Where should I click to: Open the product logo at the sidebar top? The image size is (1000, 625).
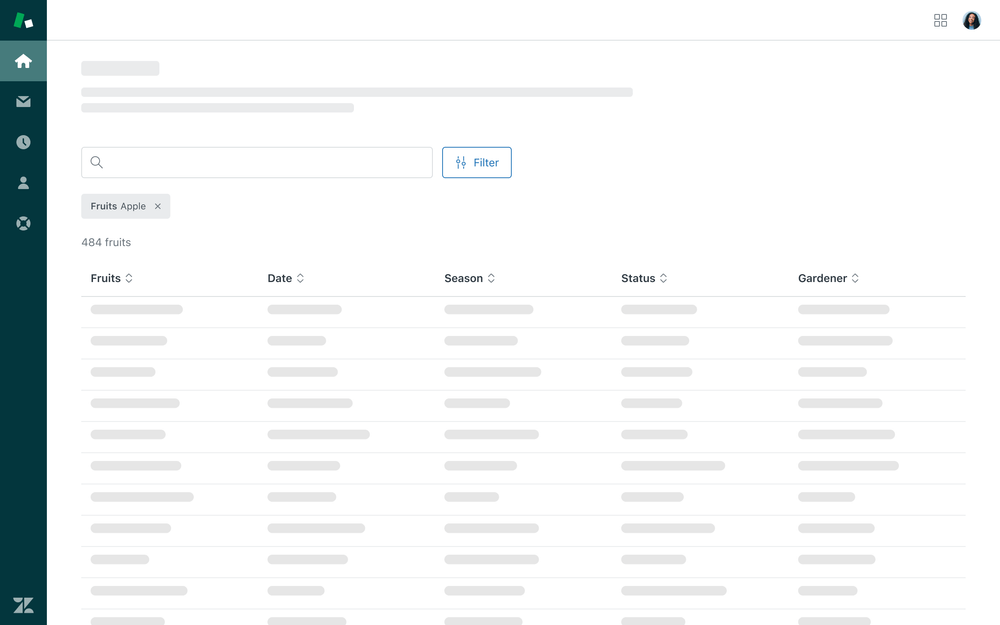[x=22, y=20]
